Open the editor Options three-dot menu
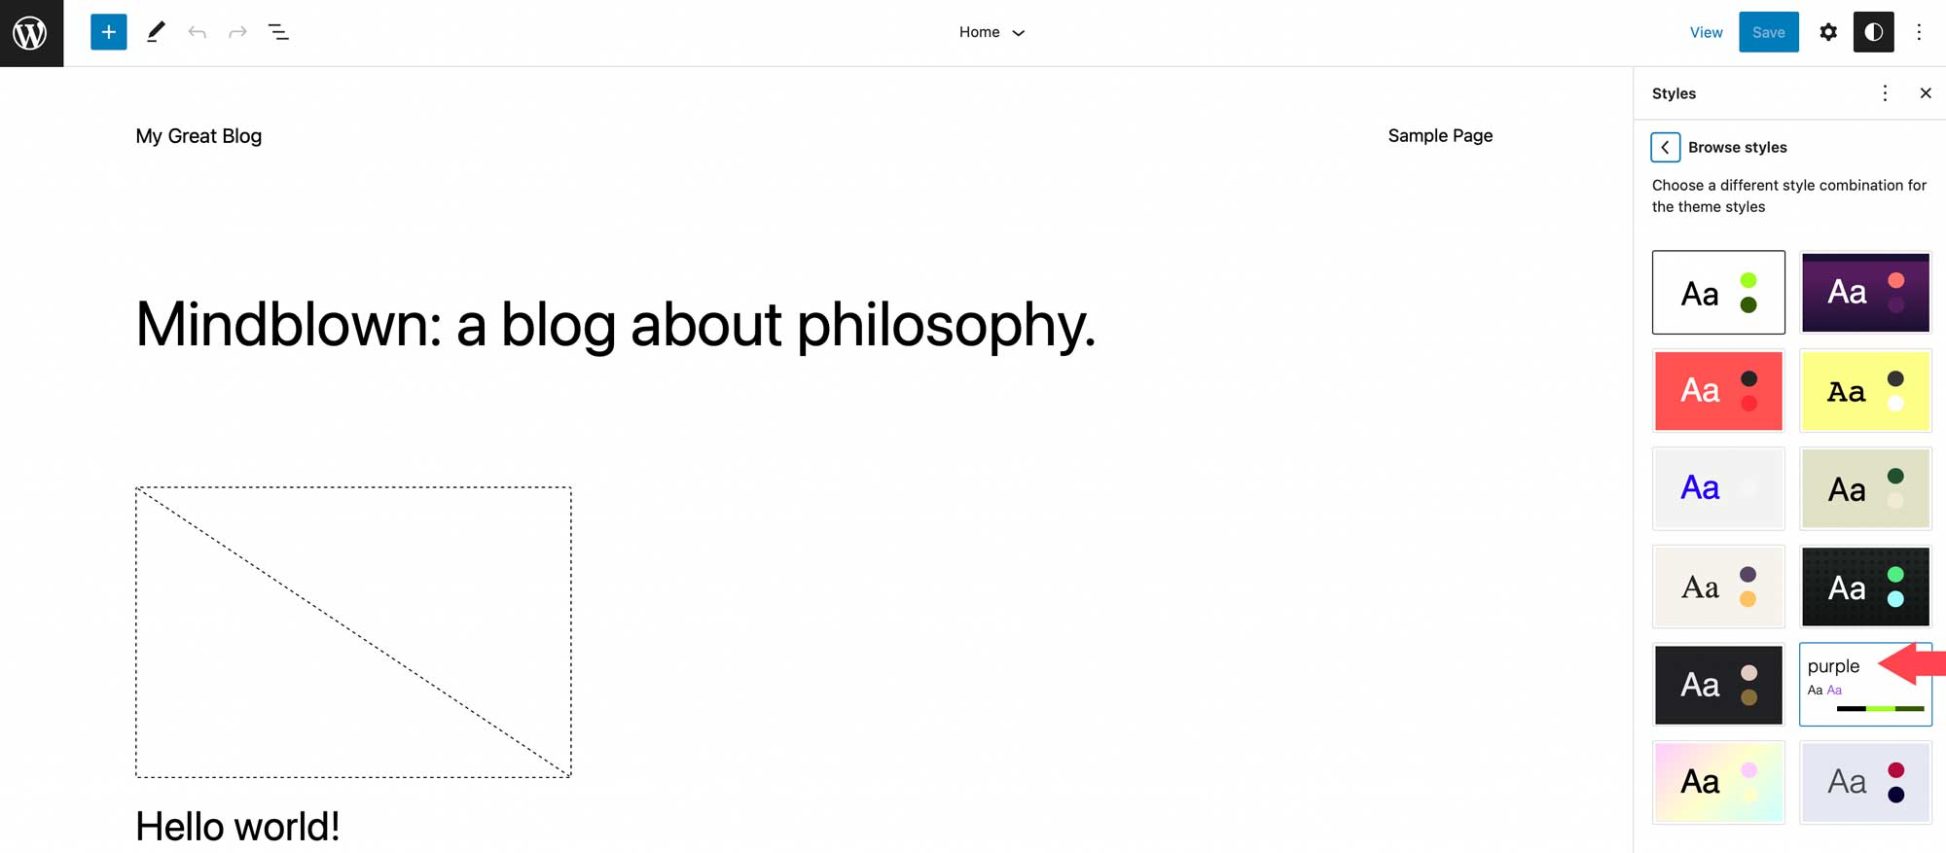The width and height of the screenshot is (1946, 853). pyautogui.click(x=1920, y=31)
